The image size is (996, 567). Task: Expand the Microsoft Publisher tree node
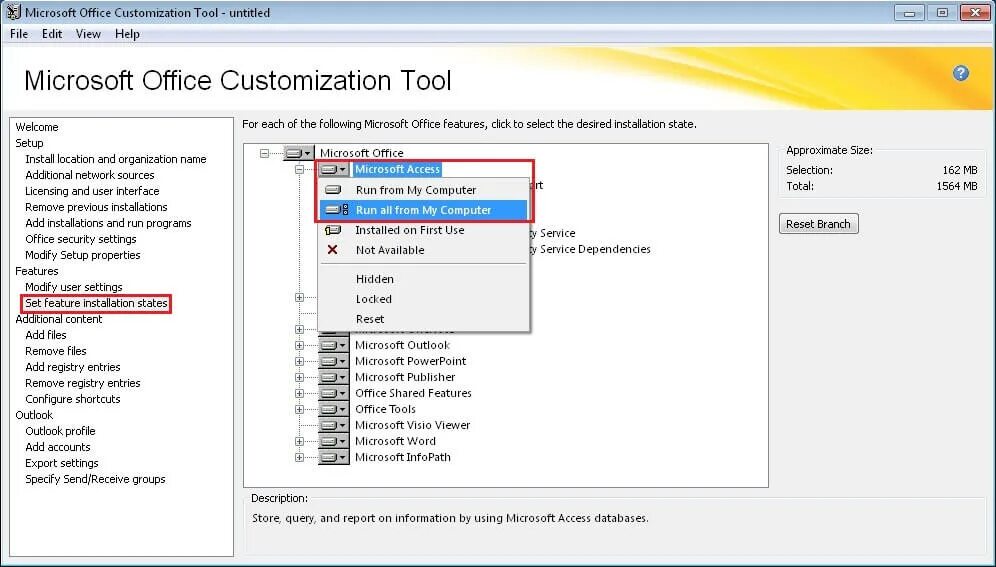click(x=299, y=377)
